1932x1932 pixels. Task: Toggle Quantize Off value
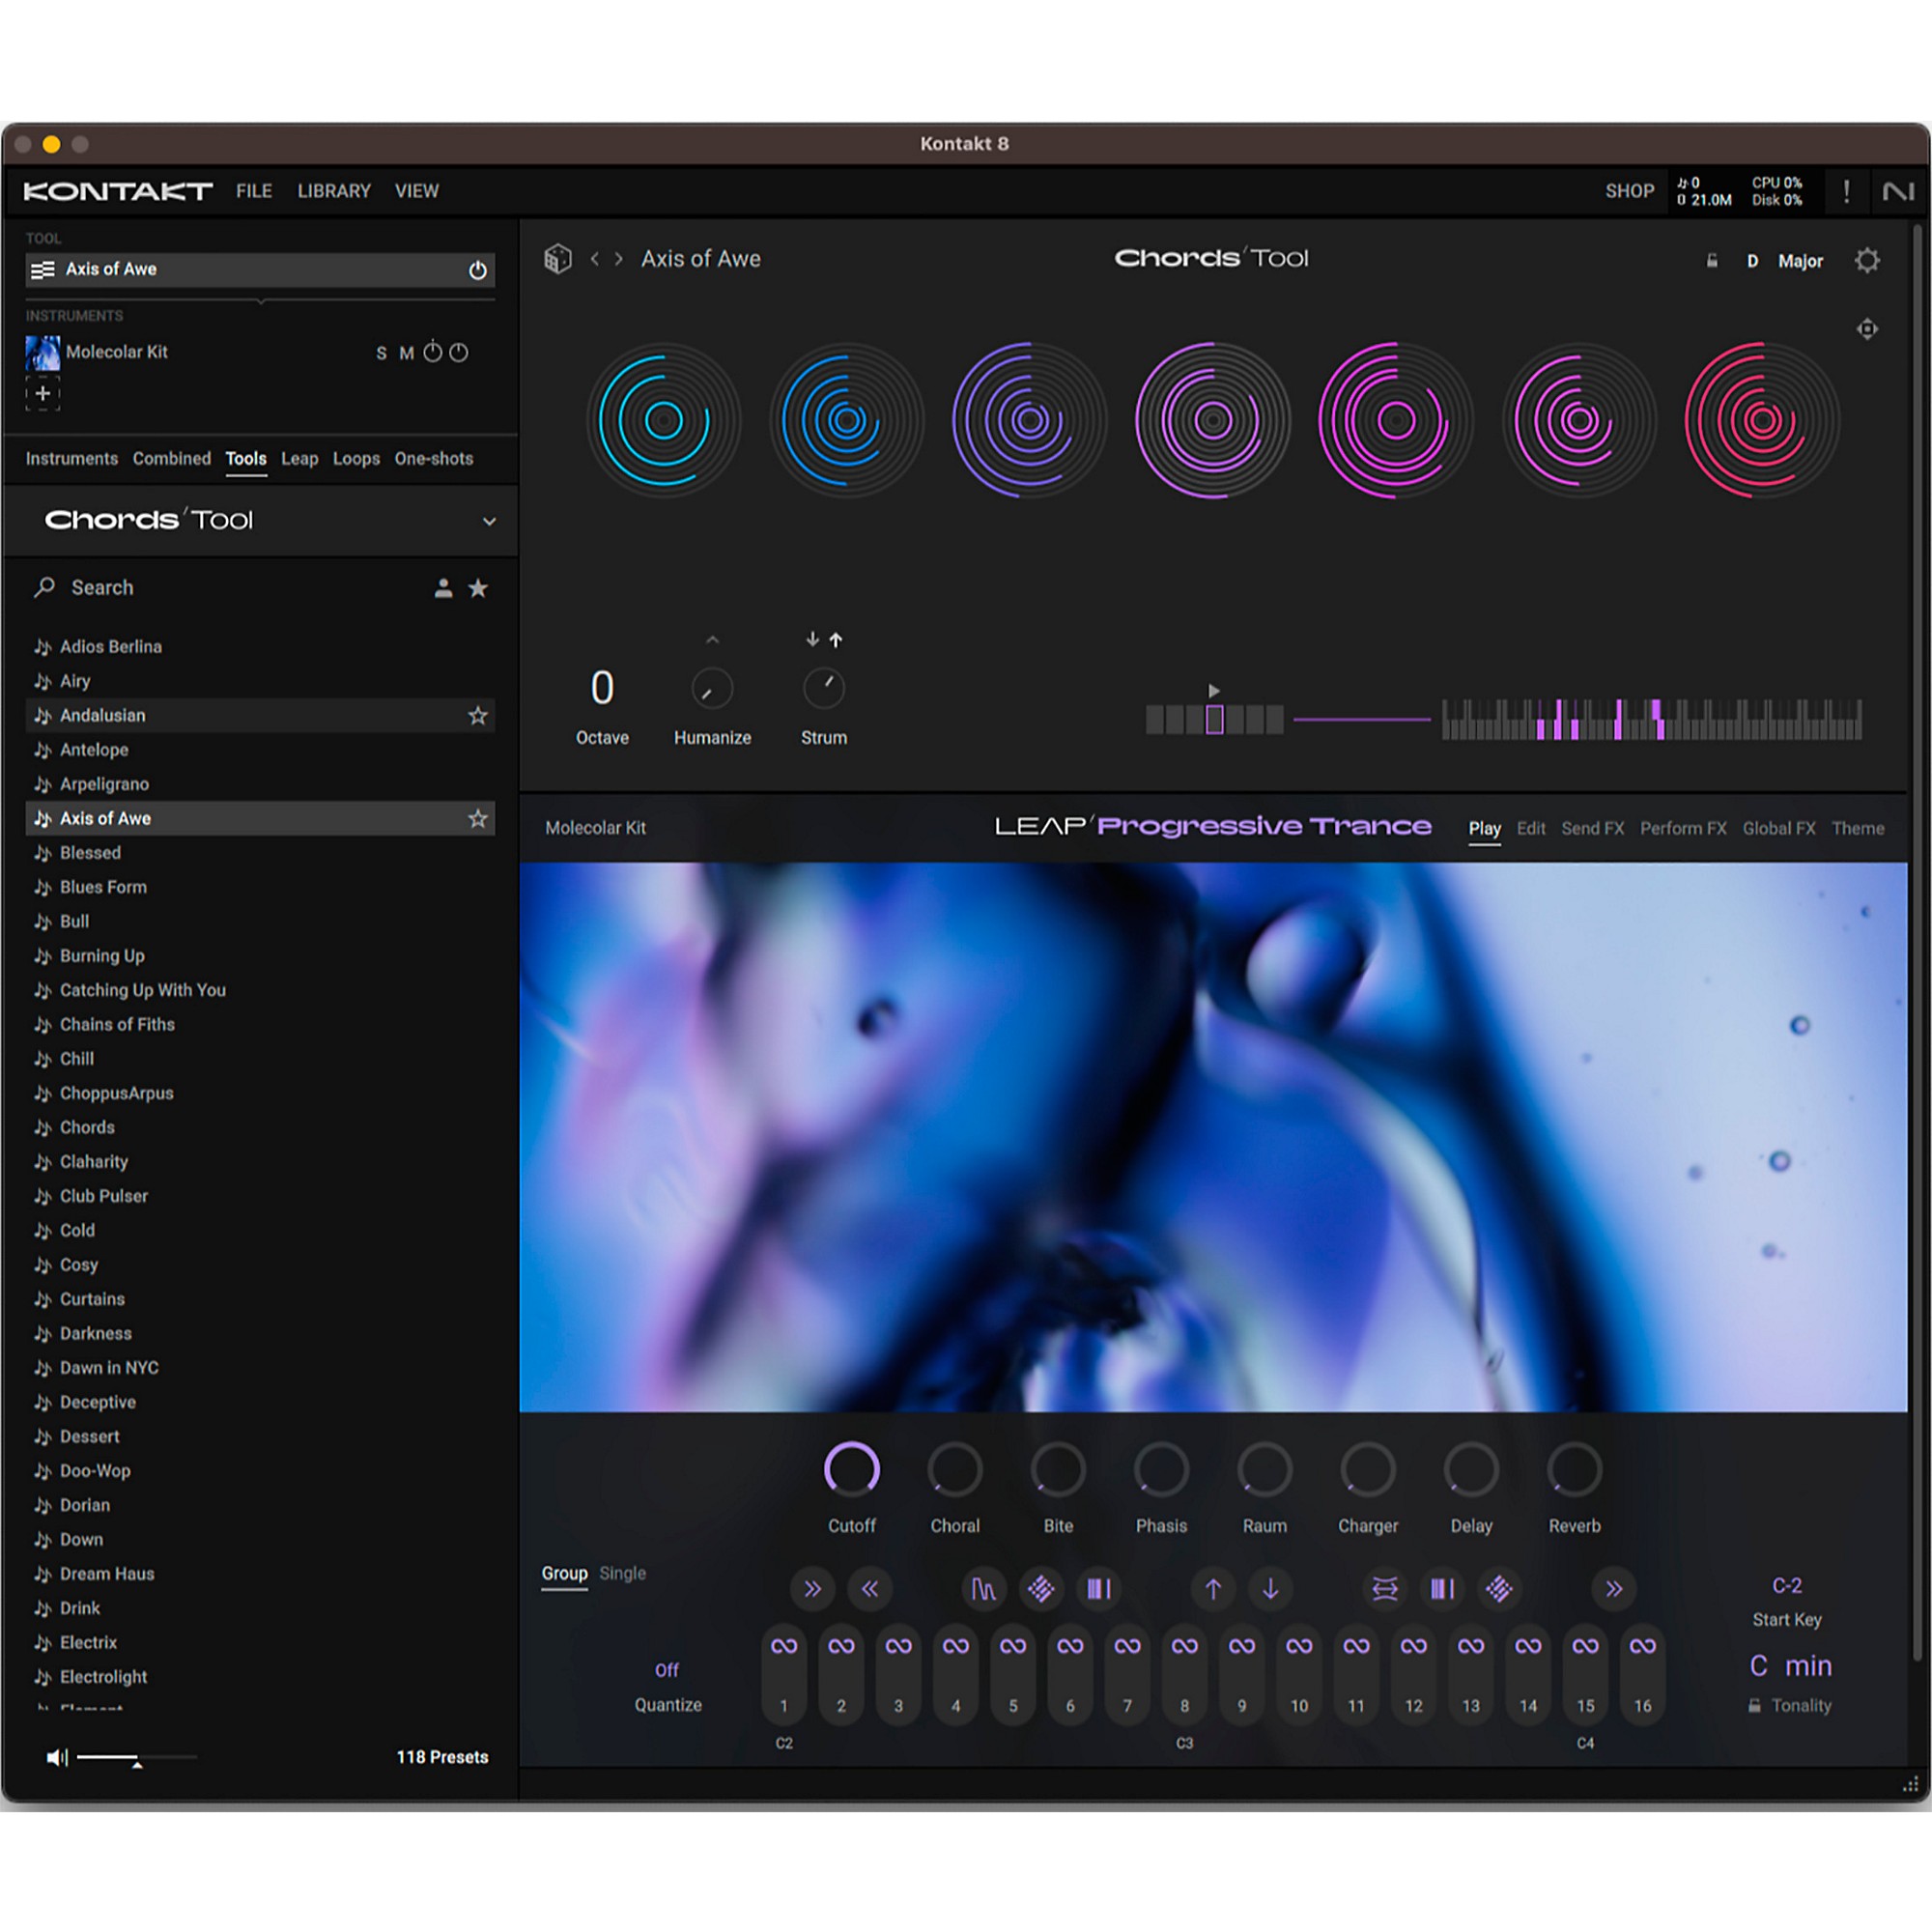tap(666, 1670)
